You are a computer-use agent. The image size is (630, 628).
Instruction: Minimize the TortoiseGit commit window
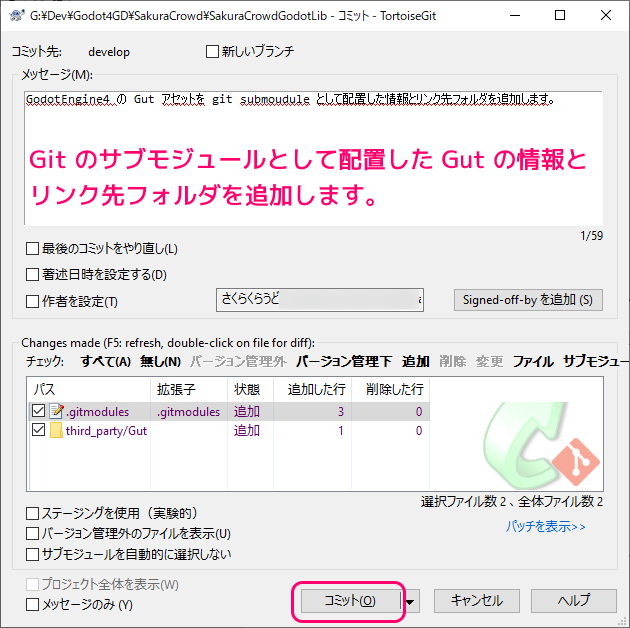pyautogui.click(x=515, y=15)
